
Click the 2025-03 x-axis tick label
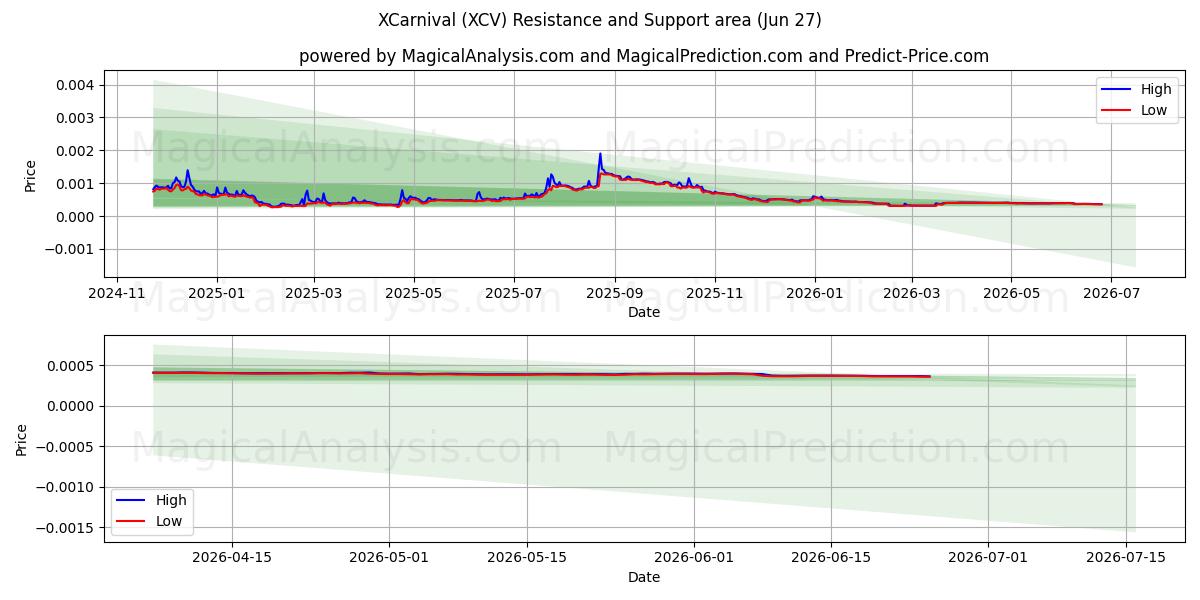point(314,294)
